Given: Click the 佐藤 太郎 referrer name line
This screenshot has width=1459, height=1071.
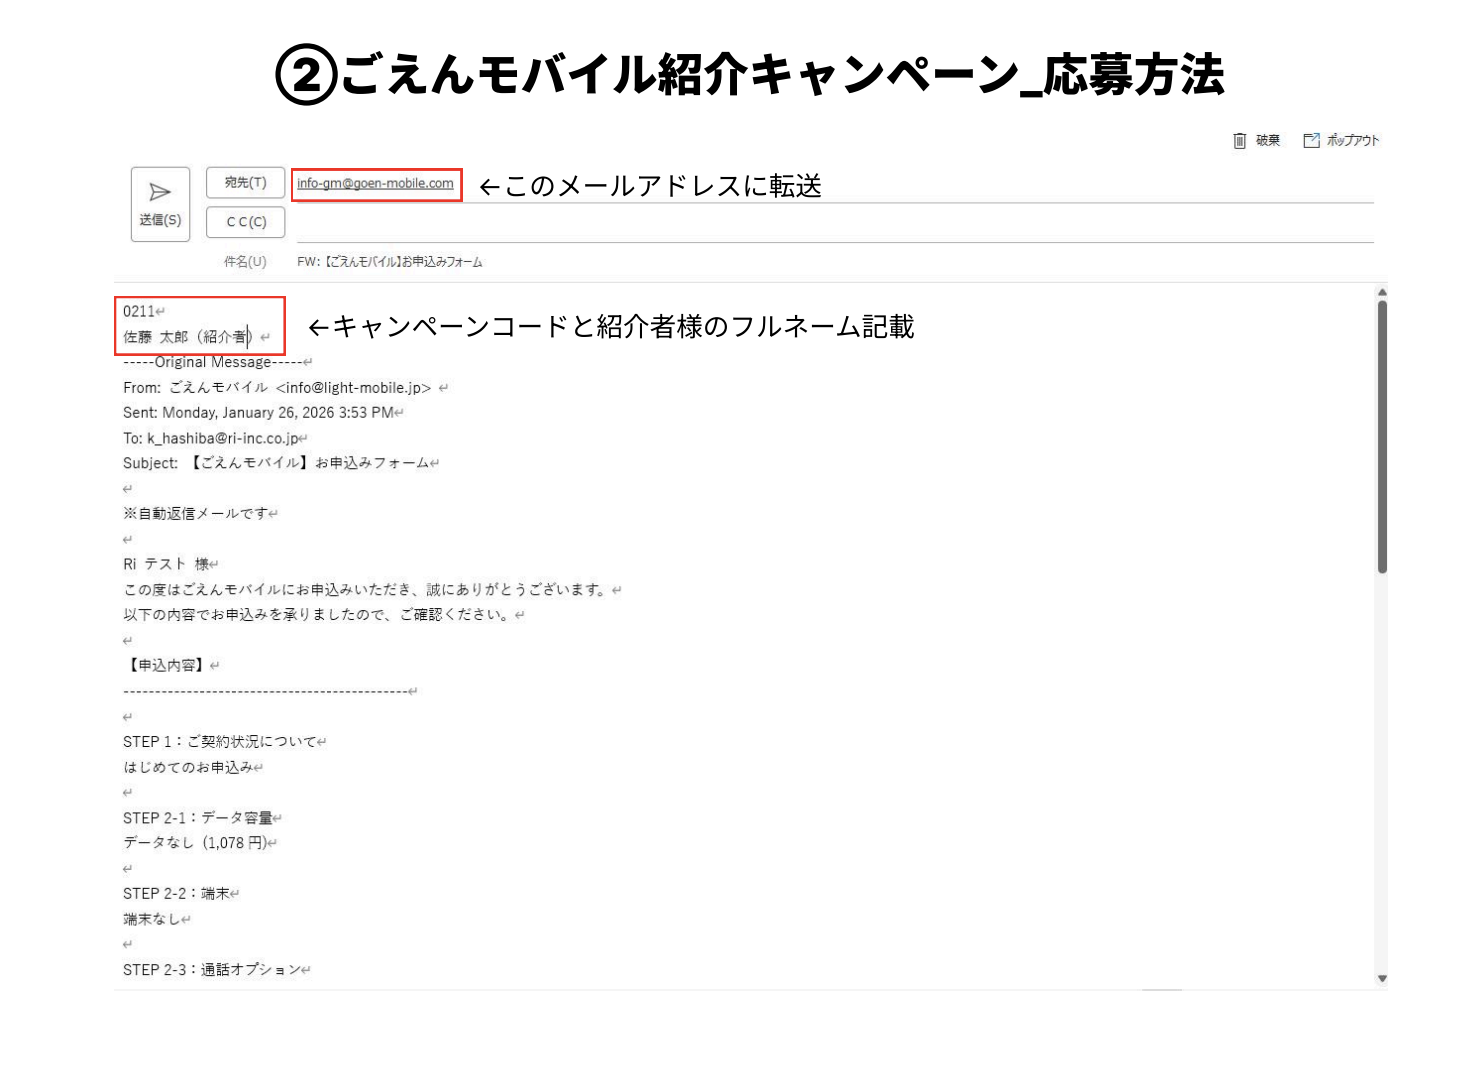Looking at the screenshot, I should coord(186,337).
